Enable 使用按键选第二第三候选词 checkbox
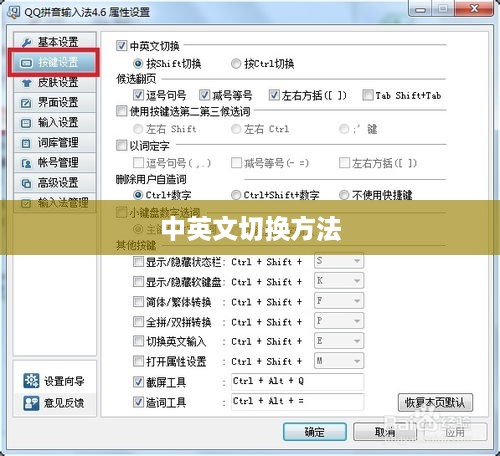The image size is (500, 456). click(x=122, y=111)
